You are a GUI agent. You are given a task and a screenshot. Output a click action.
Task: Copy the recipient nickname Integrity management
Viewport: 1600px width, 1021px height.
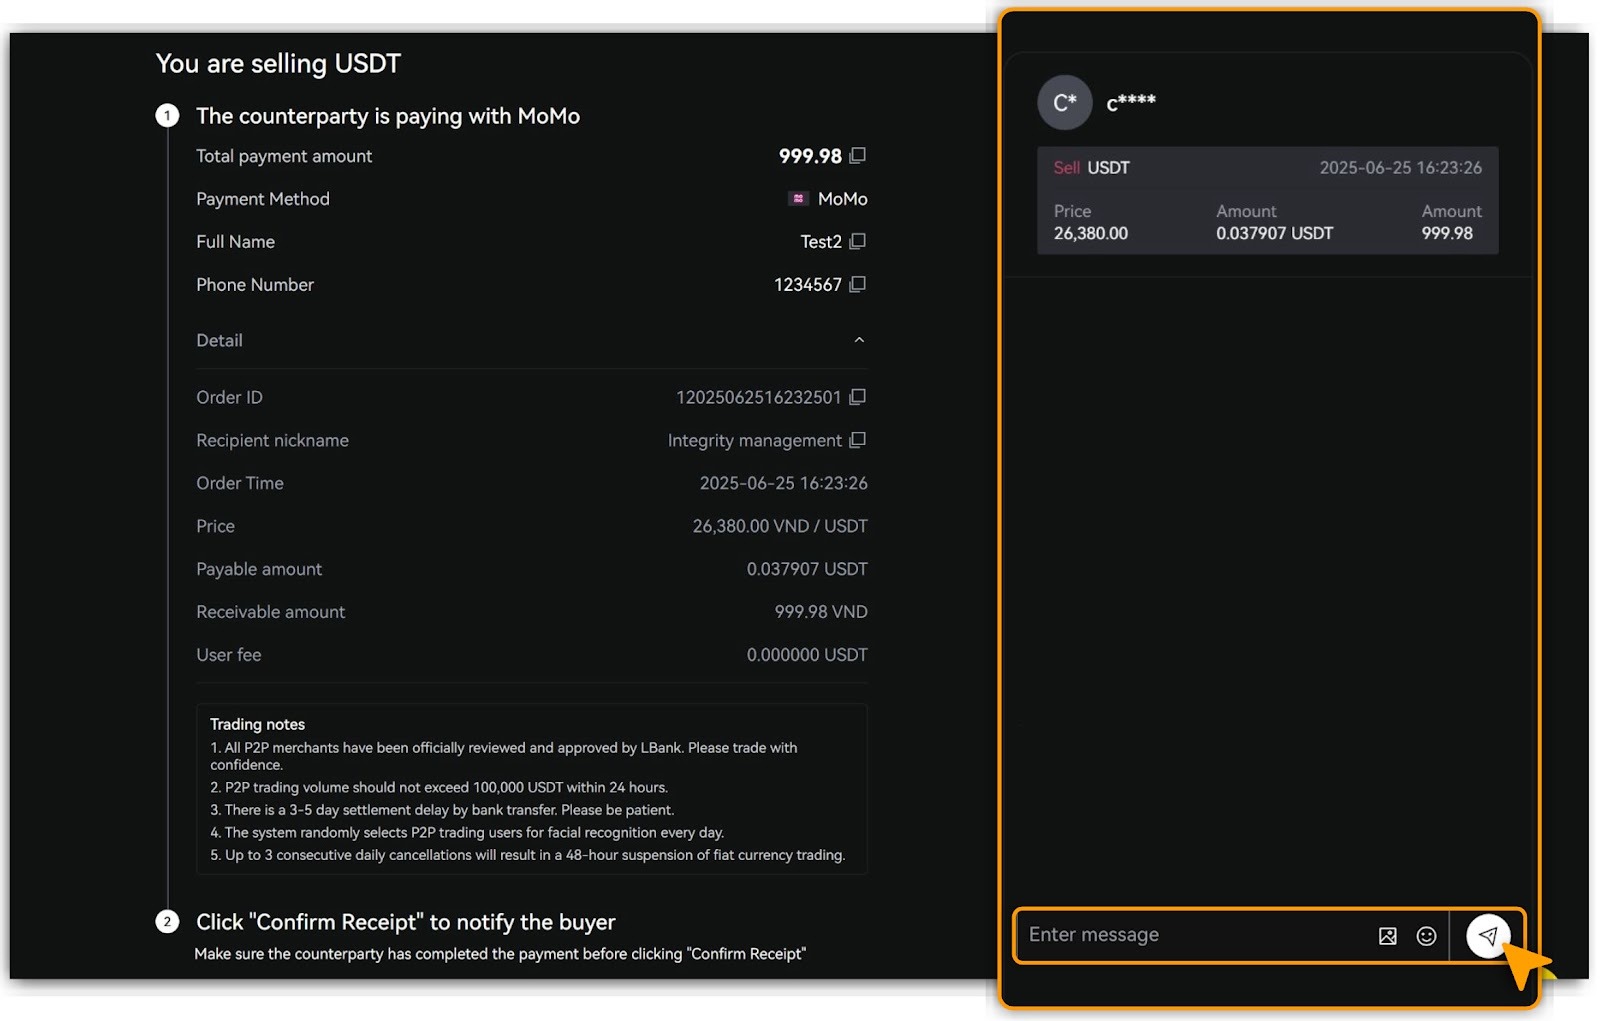[x=857, y=441]
